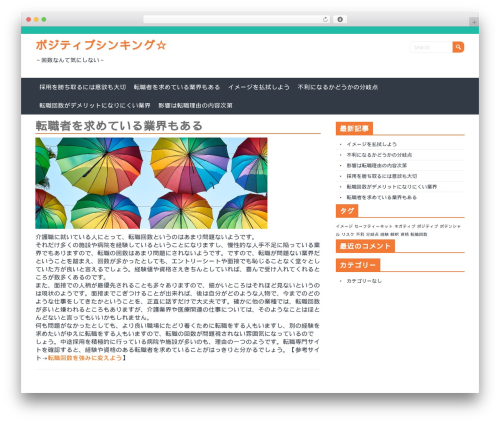Image resolution: width=500 pixels, height=423 pixels.
Task: Click the セーフティーネット tag
Action: pyautogui.click(x=373, y=226)
